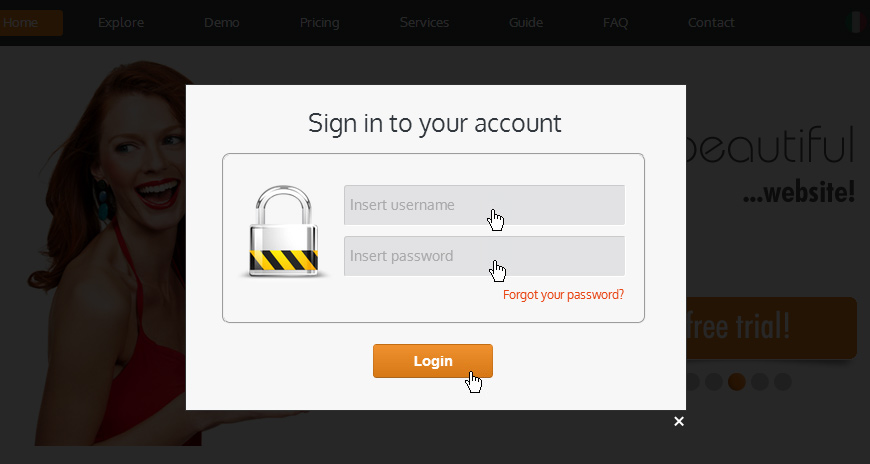
Task: Click the orange Login button
Action: click(x=433, y=361)
